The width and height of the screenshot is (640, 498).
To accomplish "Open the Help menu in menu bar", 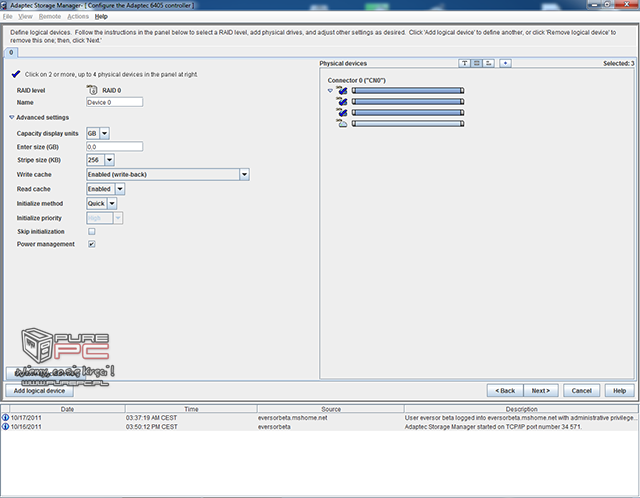I will pos(101,16).
